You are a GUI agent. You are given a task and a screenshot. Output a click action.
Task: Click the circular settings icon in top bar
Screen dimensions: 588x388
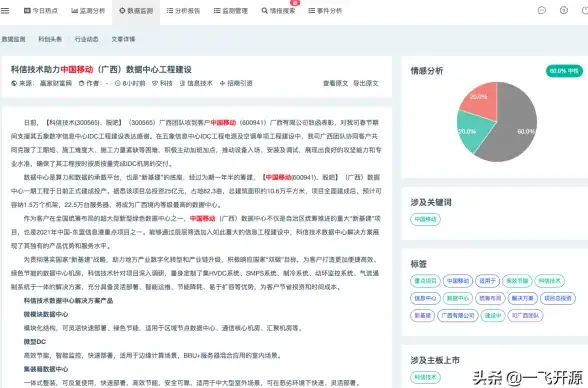pyautogui.click(x=564, y=10)
